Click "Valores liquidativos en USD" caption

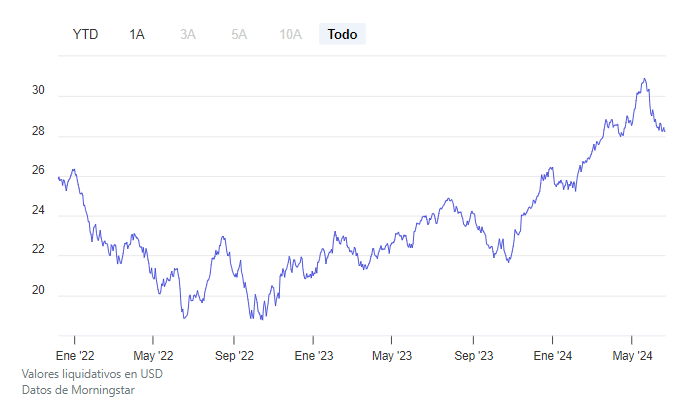91,374
